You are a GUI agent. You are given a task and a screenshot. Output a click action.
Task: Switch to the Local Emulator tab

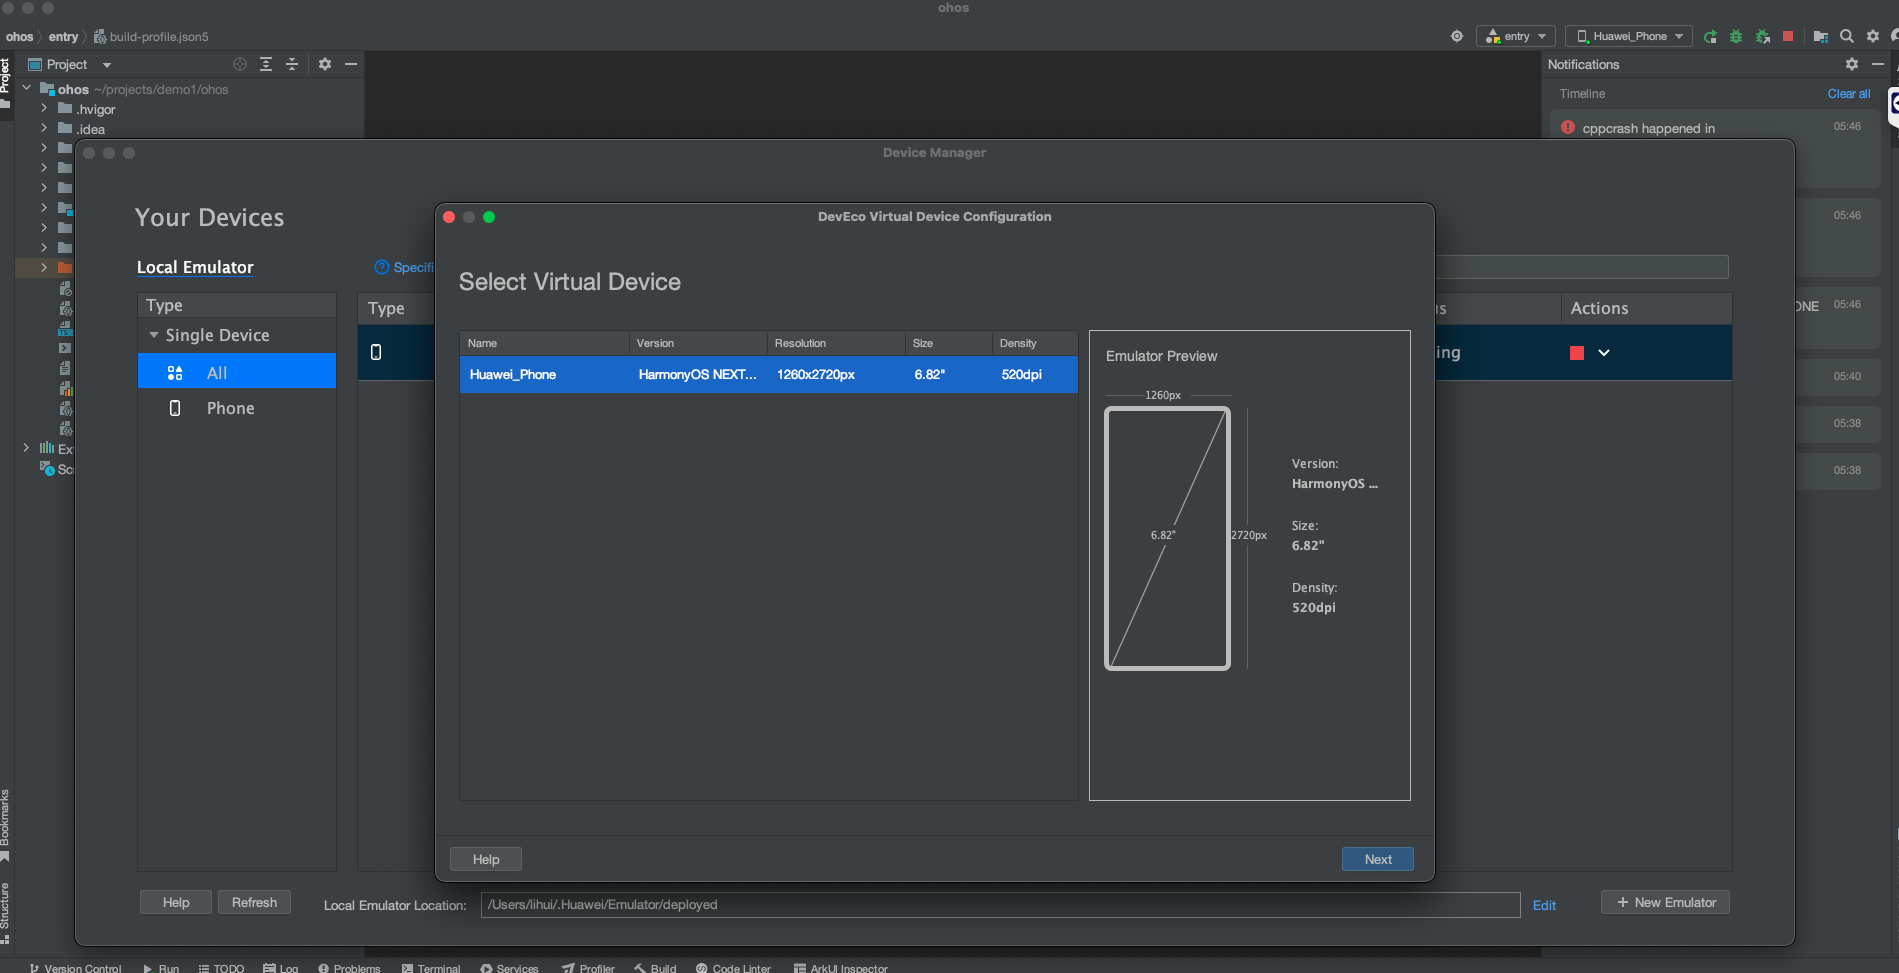(195, 267)
